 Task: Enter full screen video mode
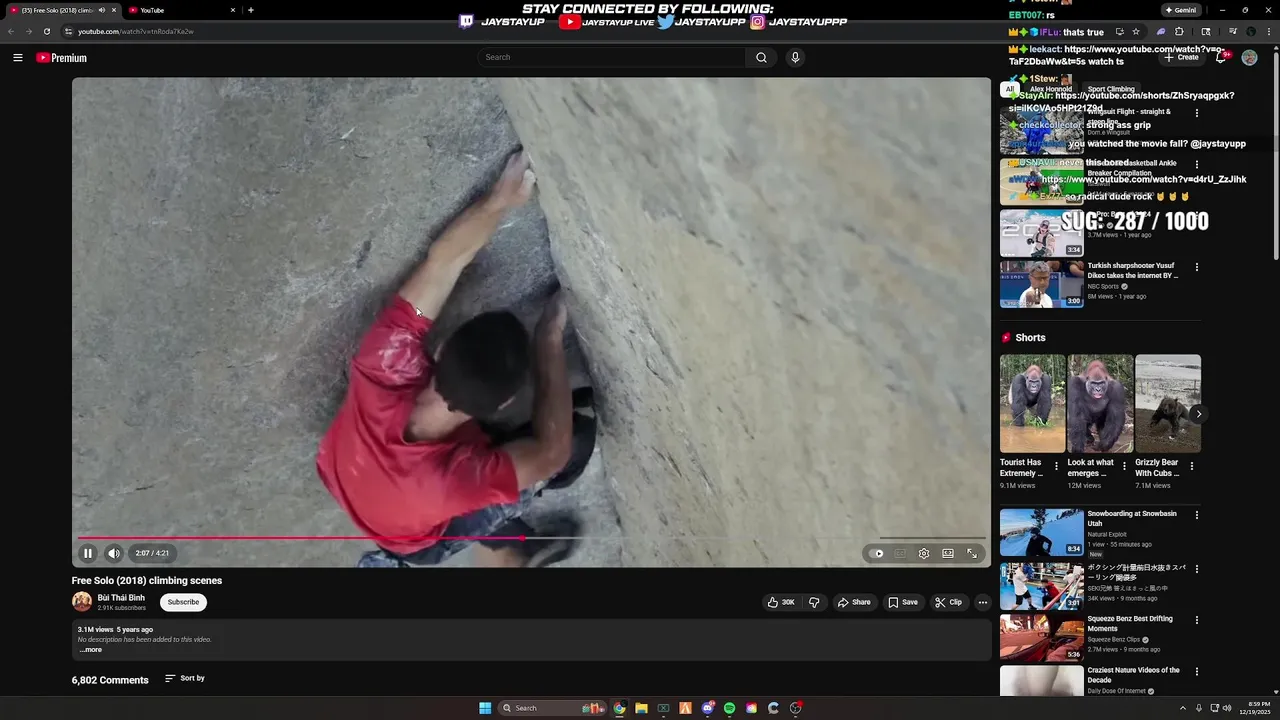[972, 553]
